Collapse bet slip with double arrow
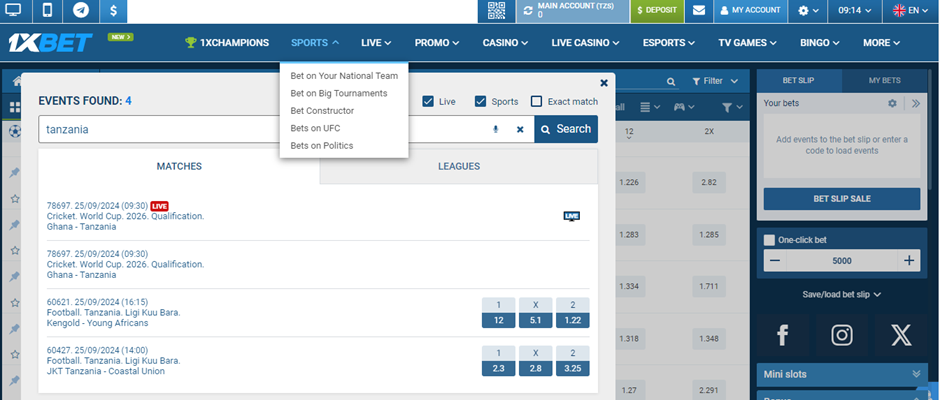Screen dimensions: 940x400 tap(915, 103)
